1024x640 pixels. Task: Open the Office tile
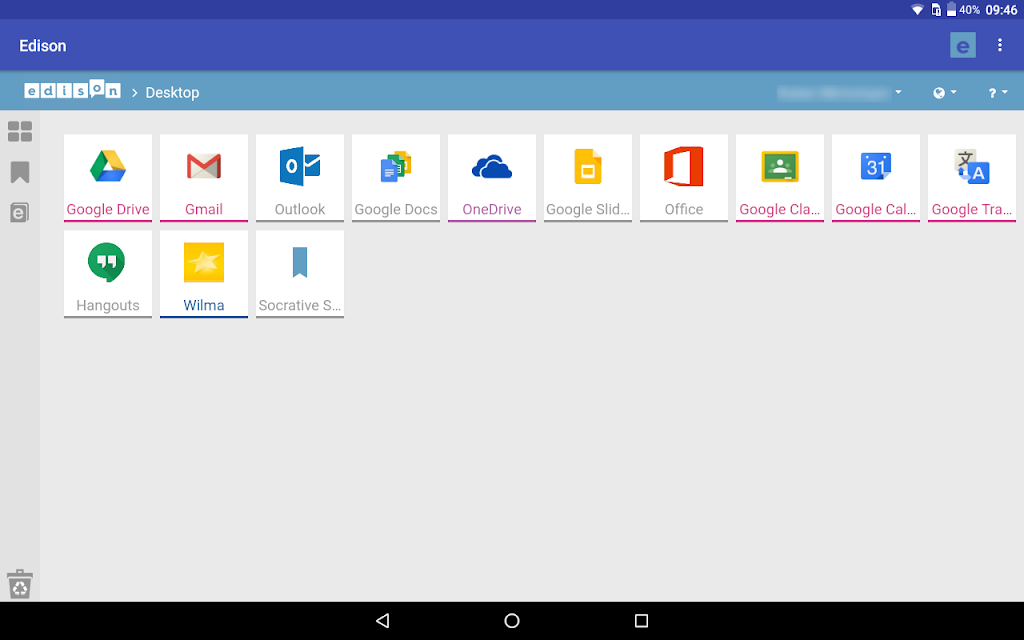684,178
